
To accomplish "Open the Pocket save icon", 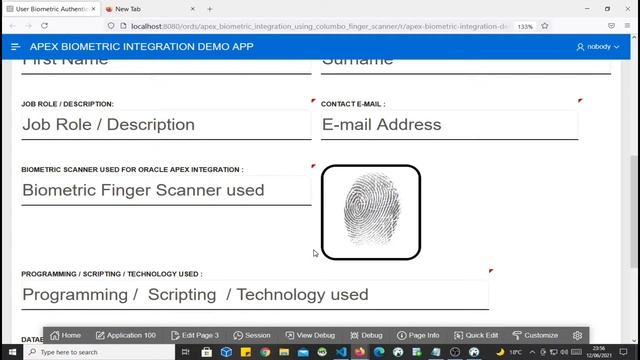I will point(611,26).
